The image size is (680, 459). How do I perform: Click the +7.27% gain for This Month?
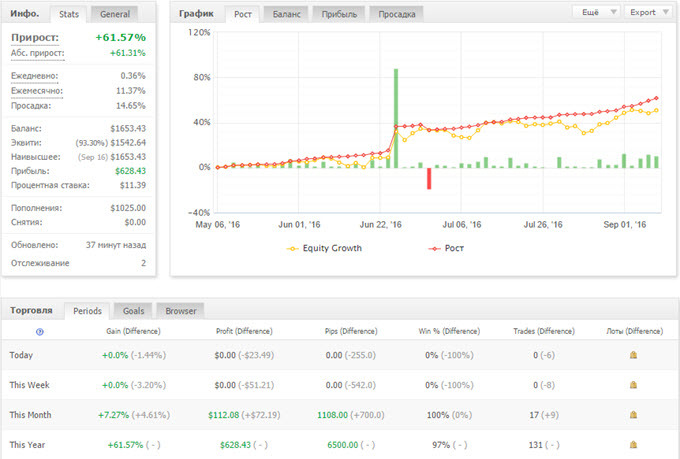pyautogui.click(x=114, y=415)
